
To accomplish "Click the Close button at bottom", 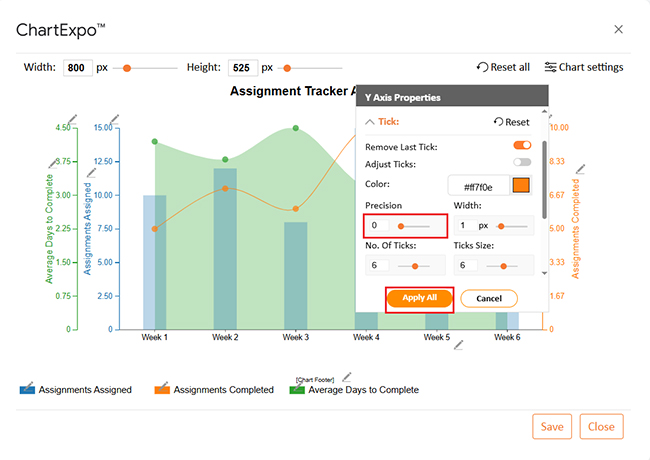I will (601, 426).
